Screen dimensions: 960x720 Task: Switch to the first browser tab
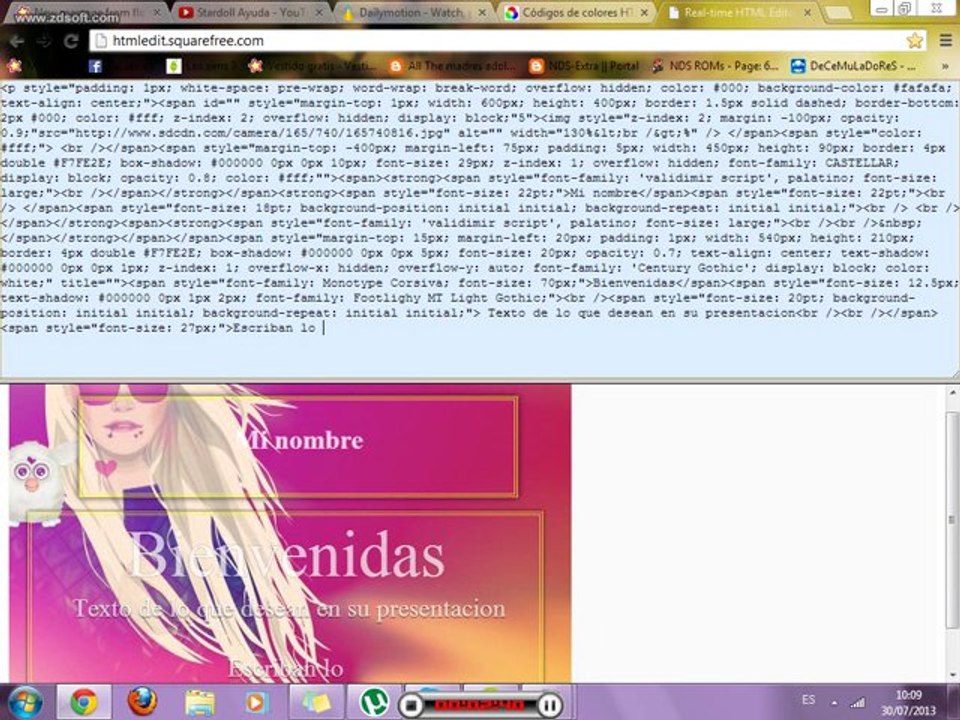[x=86, y=12]
